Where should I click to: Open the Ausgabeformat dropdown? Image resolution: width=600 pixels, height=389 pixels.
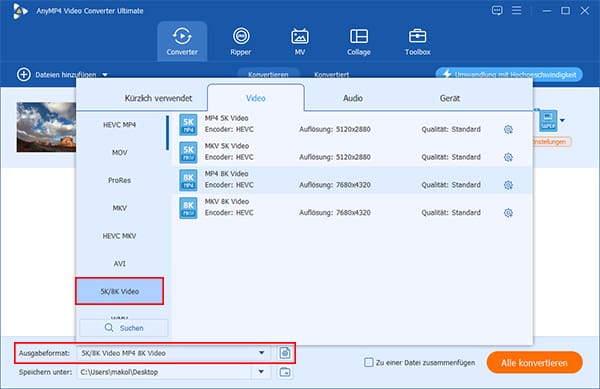click(x=261, y=353)
